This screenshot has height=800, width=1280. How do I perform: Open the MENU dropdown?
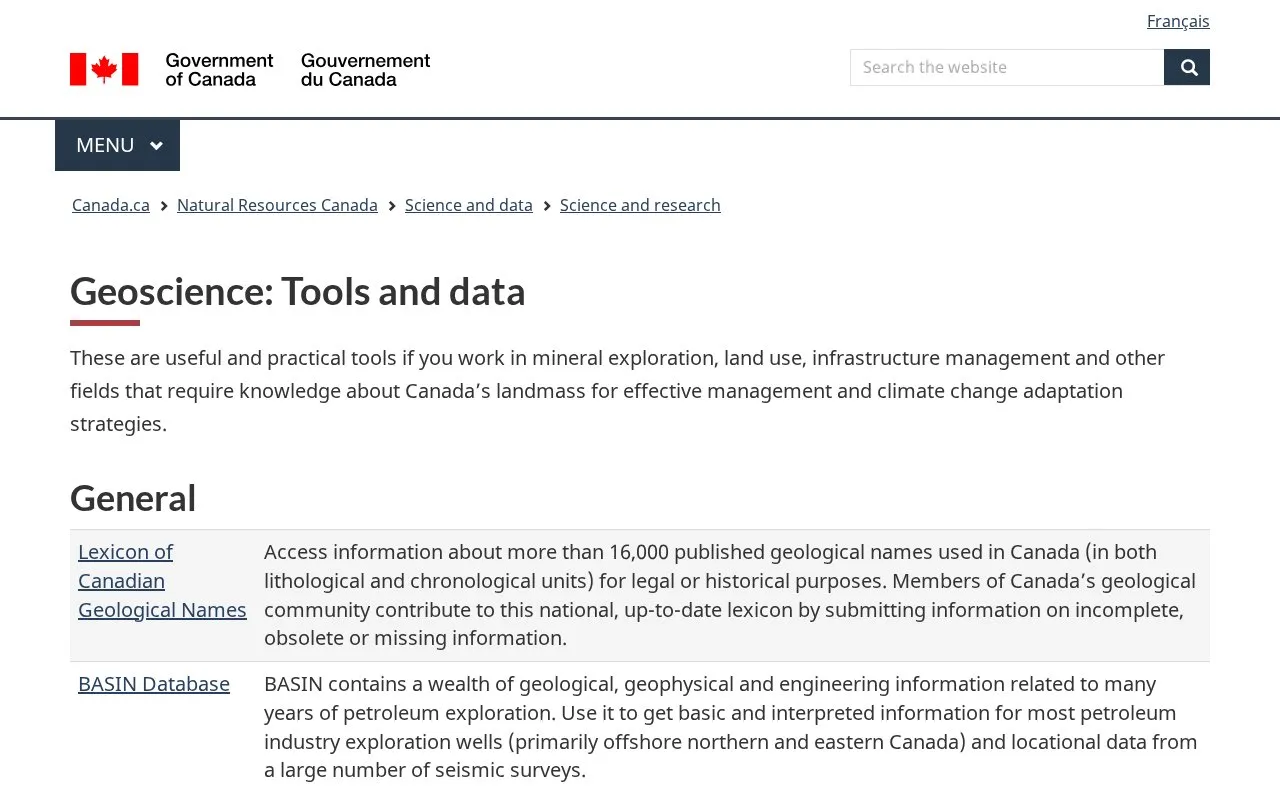click(x=118, y=145)
